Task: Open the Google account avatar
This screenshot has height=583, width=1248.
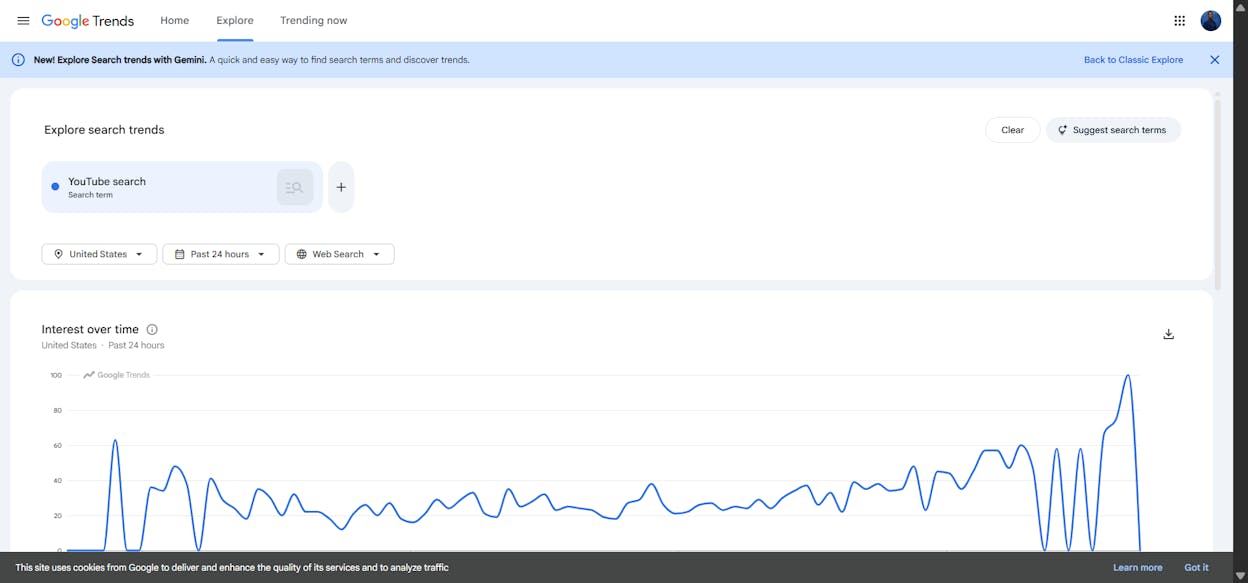Action: (1211, 20)
